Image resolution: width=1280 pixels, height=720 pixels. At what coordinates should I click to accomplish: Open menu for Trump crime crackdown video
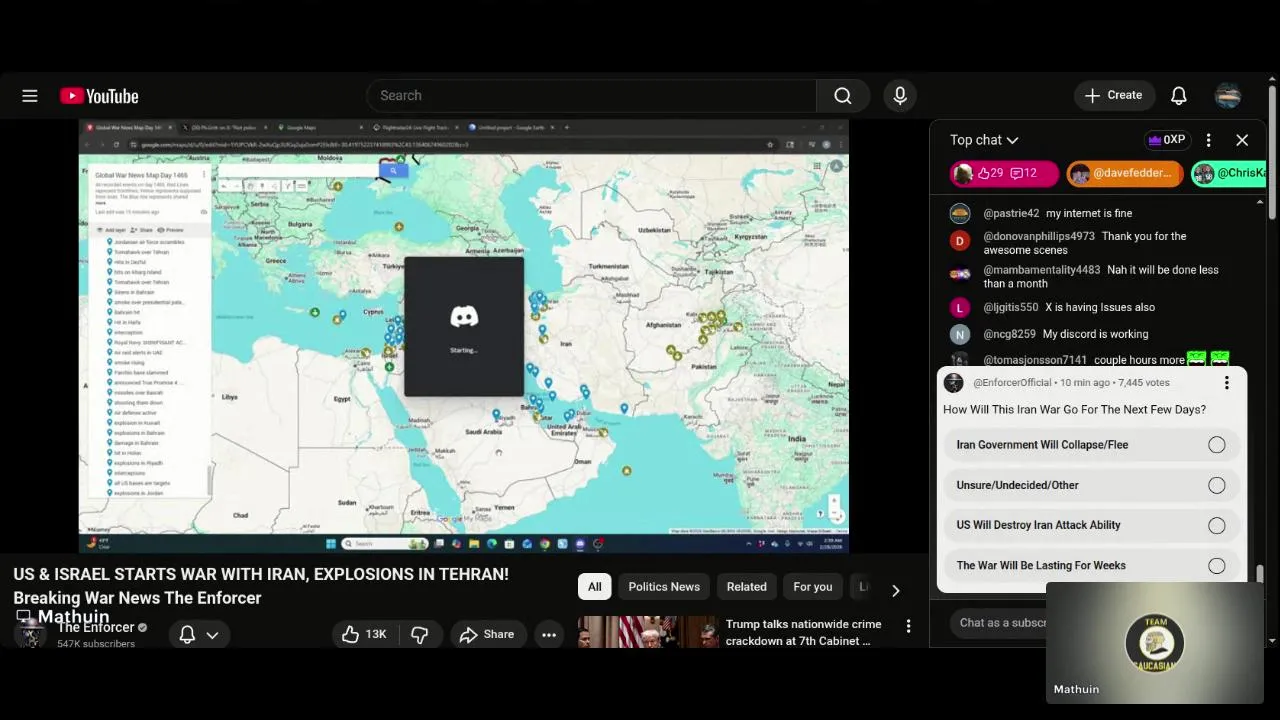[908, 626]
